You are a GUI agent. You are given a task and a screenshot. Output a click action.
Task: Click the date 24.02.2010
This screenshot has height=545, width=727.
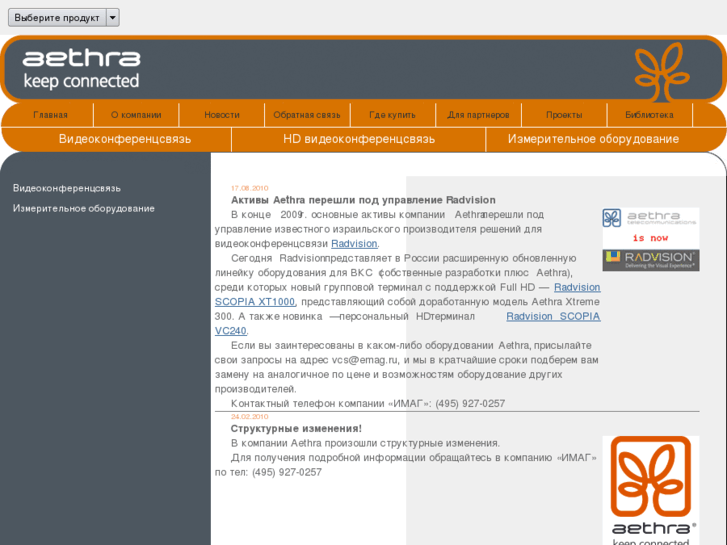point(249,417)
